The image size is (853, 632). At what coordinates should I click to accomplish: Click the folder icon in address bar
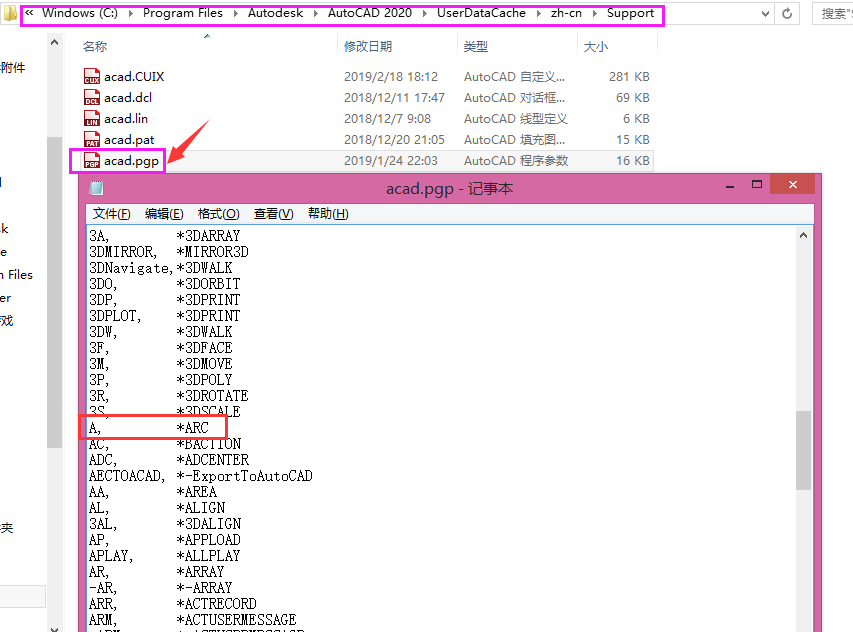(9, 14)
